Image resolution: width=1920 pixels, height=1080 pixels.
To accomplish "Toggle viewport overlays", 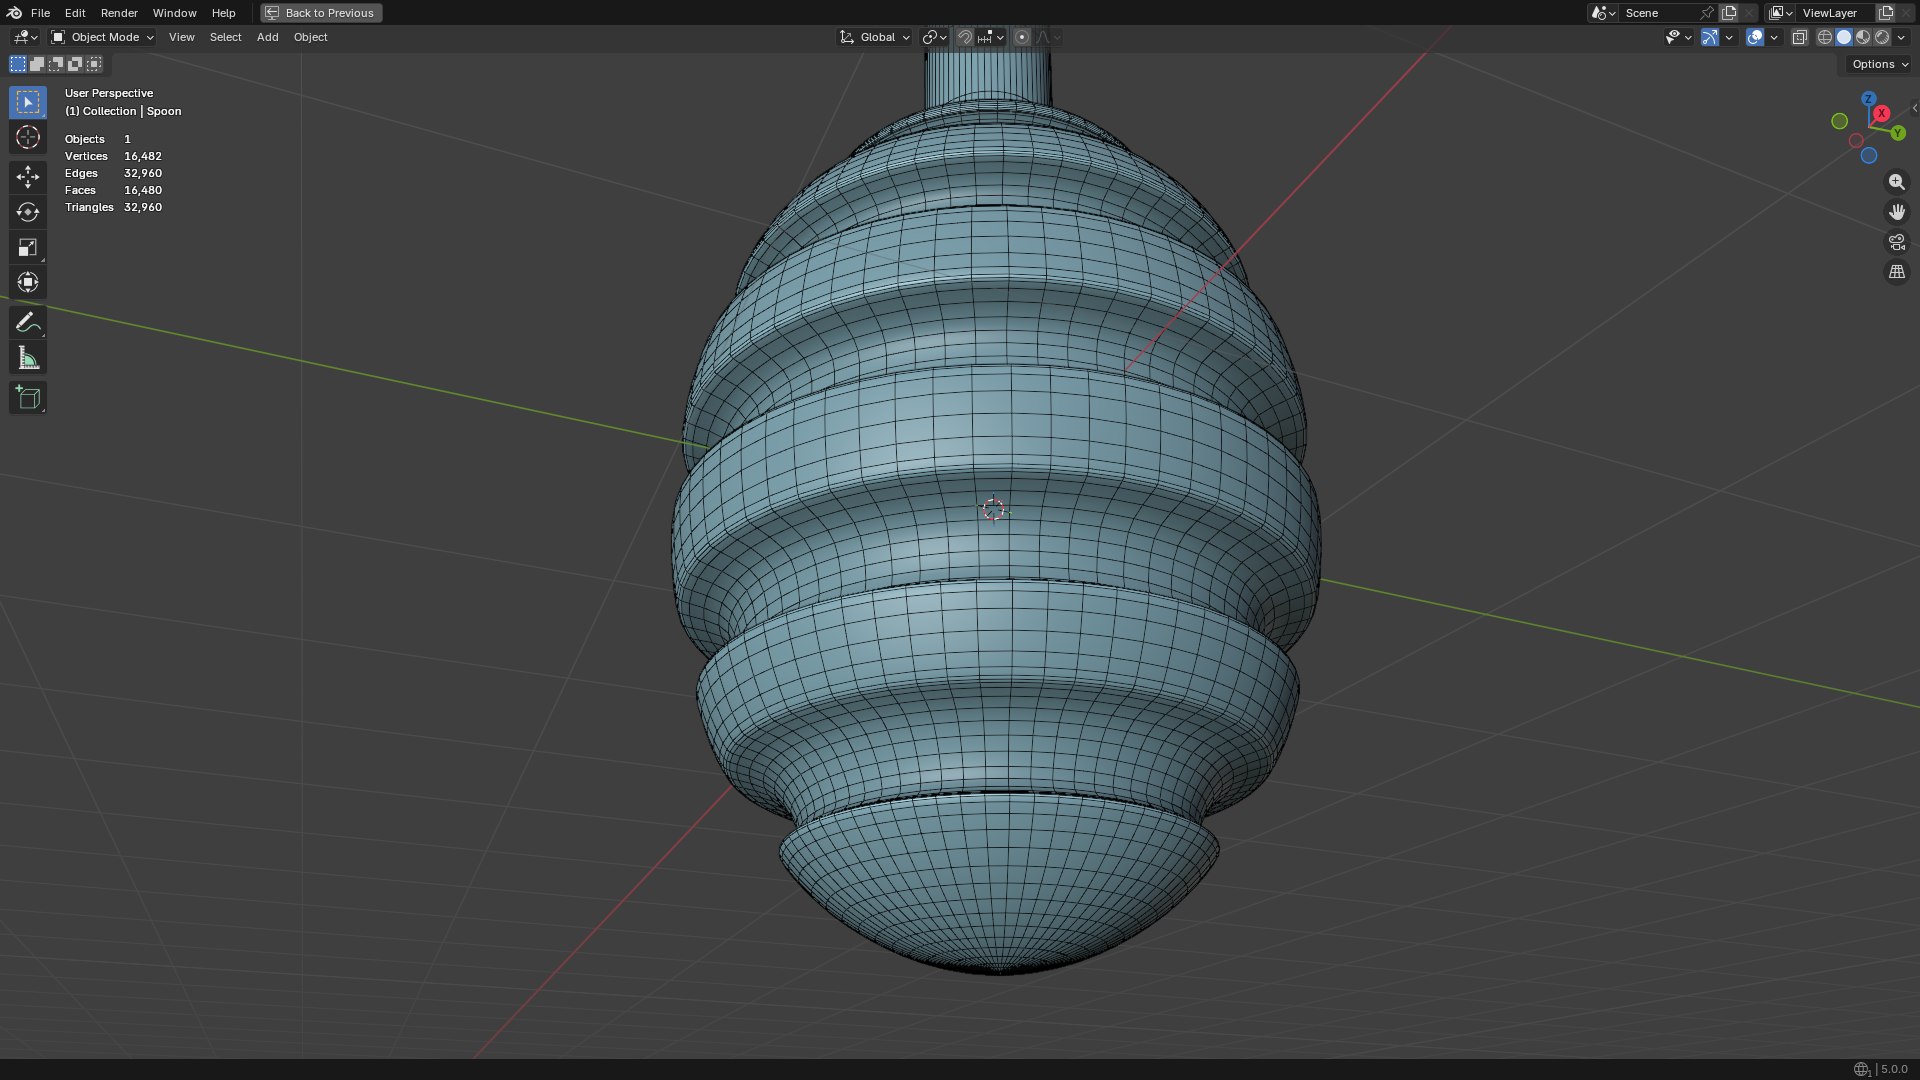I will [1755, 37].
